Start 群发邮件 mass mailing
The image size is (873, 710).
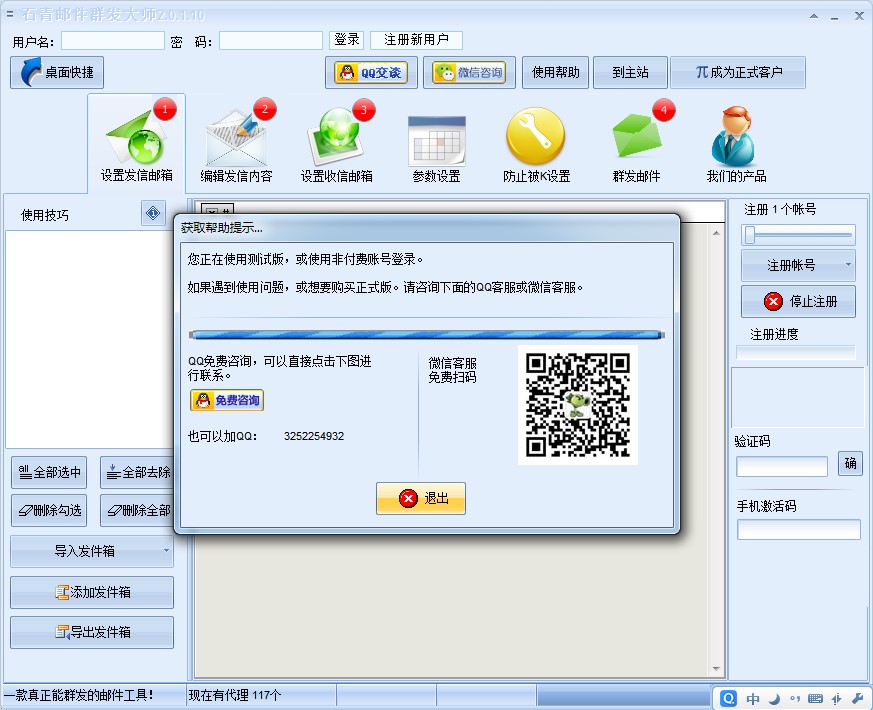(637, 143)
